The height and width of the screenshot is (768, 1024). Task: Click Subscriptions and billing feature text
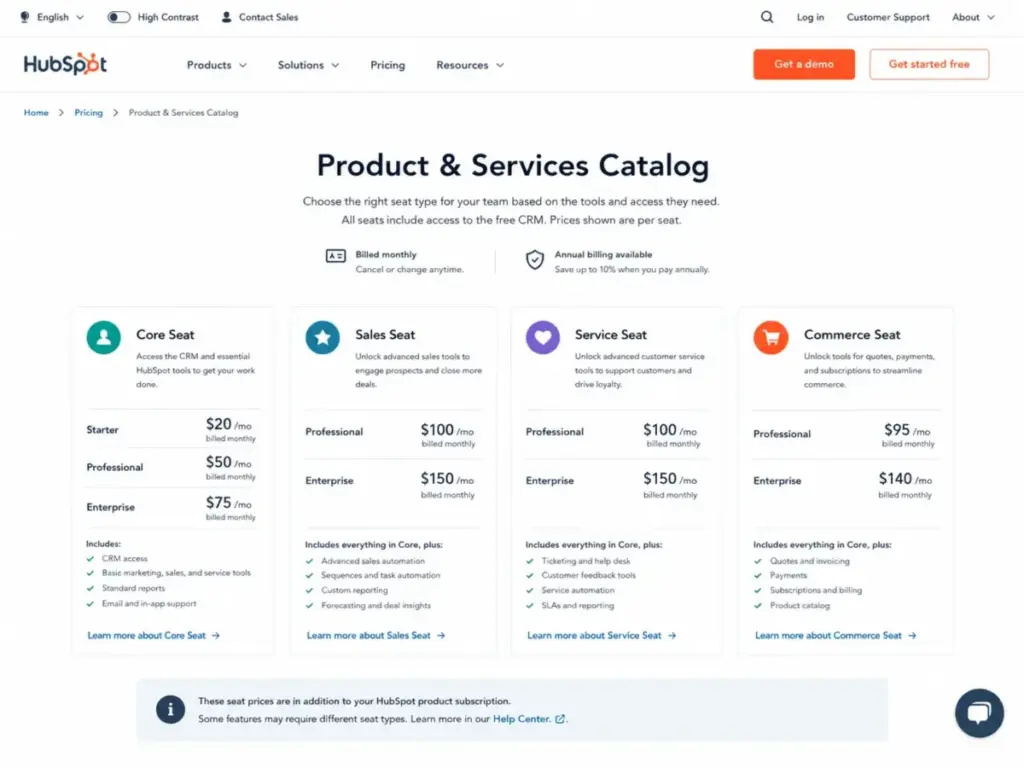tap(816, 590)
